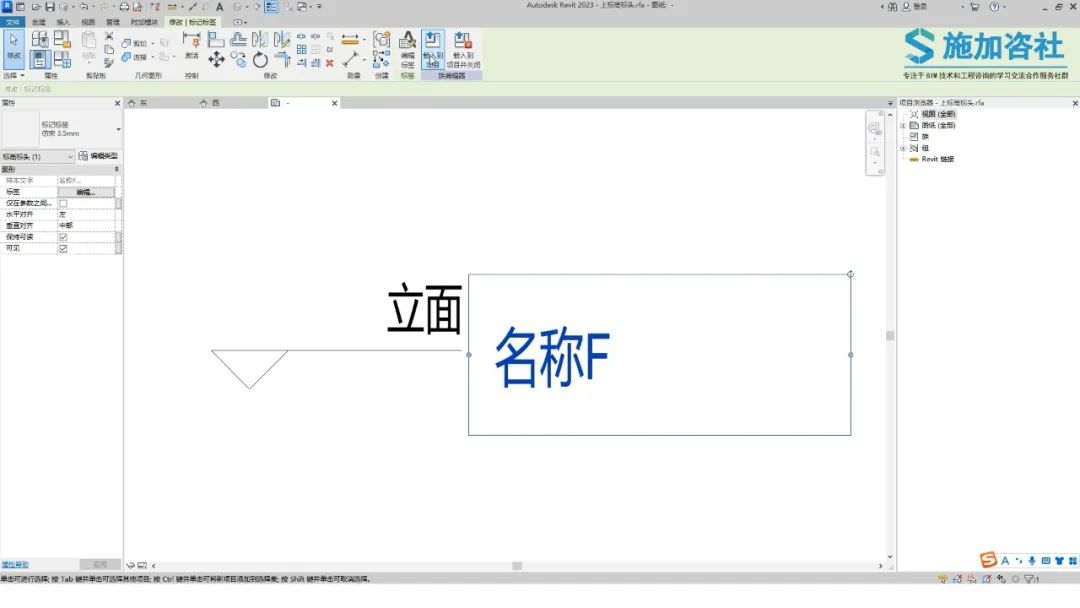
Task: Select the Families node in Project Browser
Action: pos(925,136)
